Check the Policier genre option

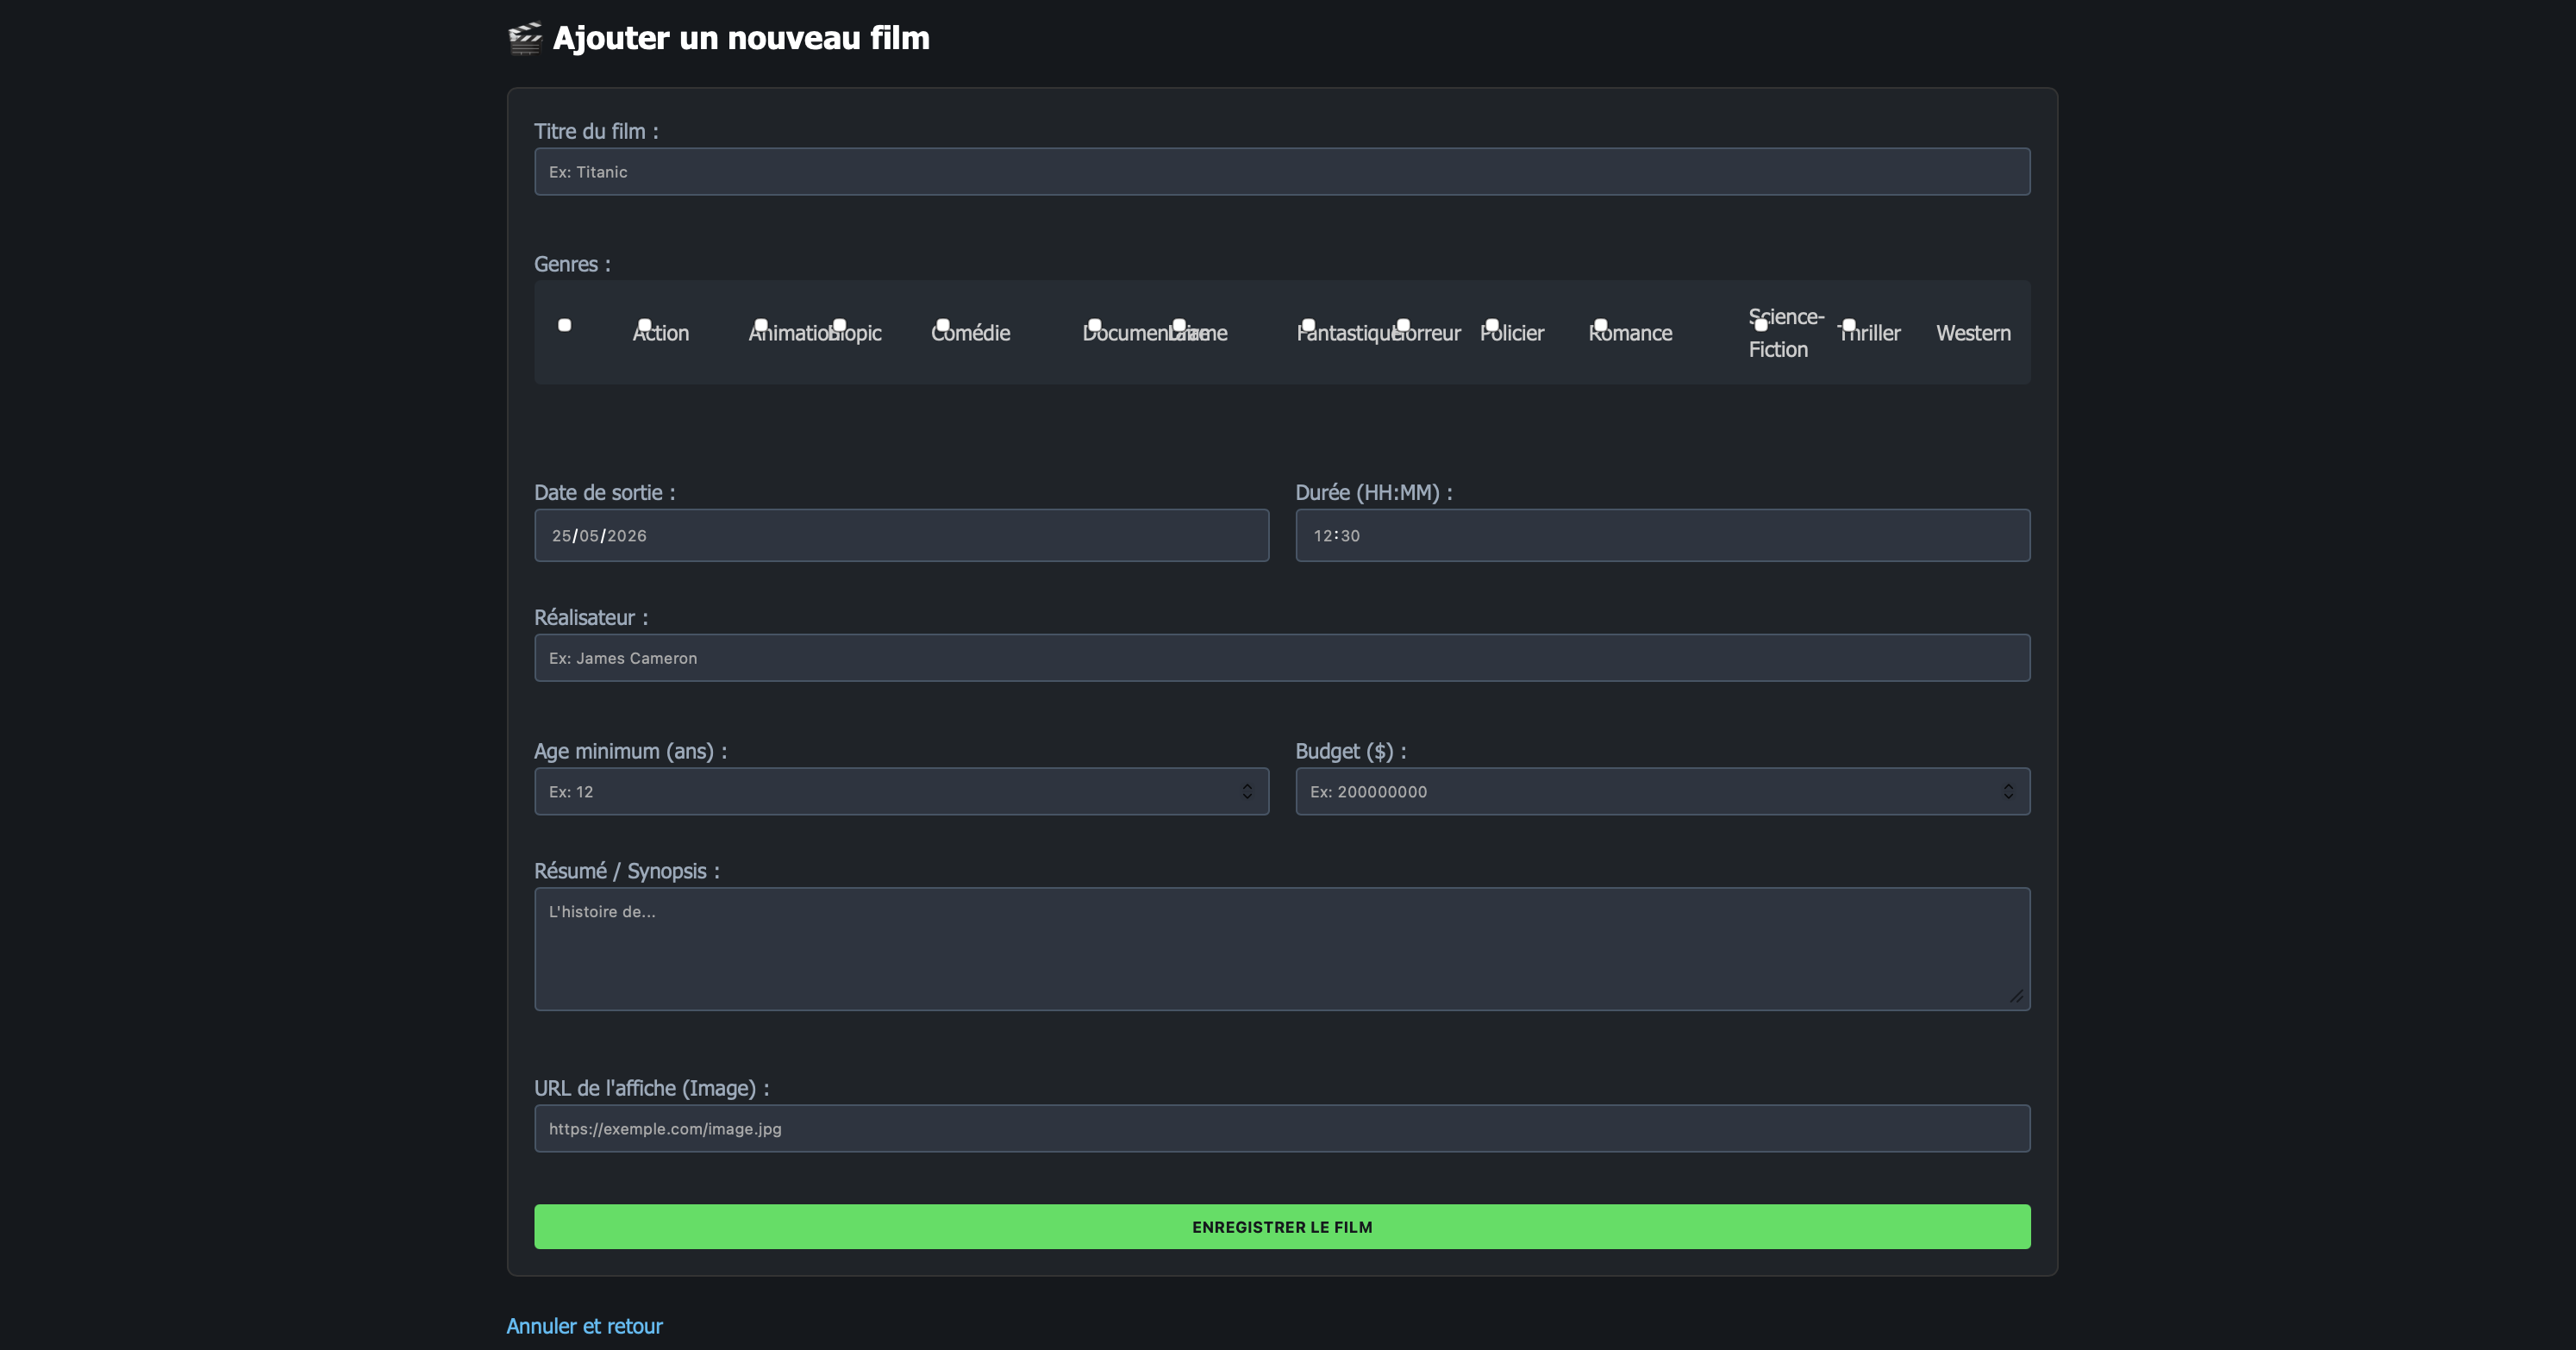pyautogui.click(x=1512, y=333)
